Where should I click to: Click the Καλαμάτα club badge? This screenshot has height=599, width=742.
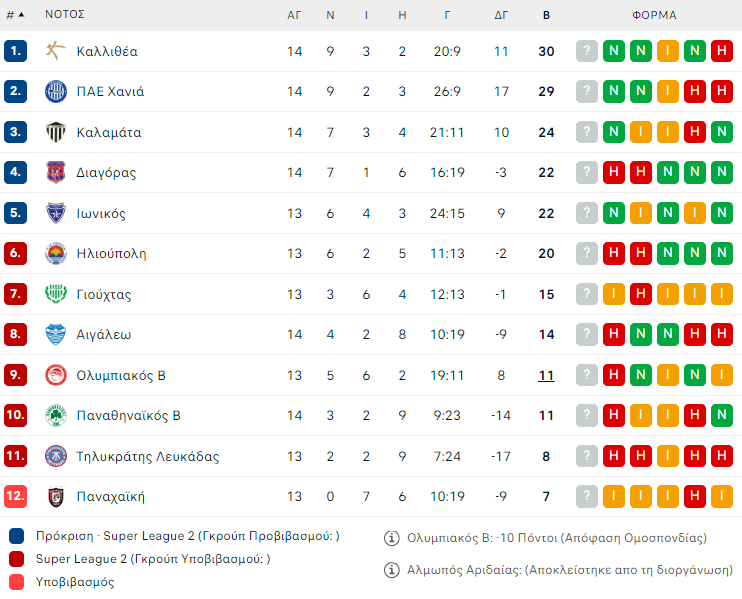coord(56,132)
